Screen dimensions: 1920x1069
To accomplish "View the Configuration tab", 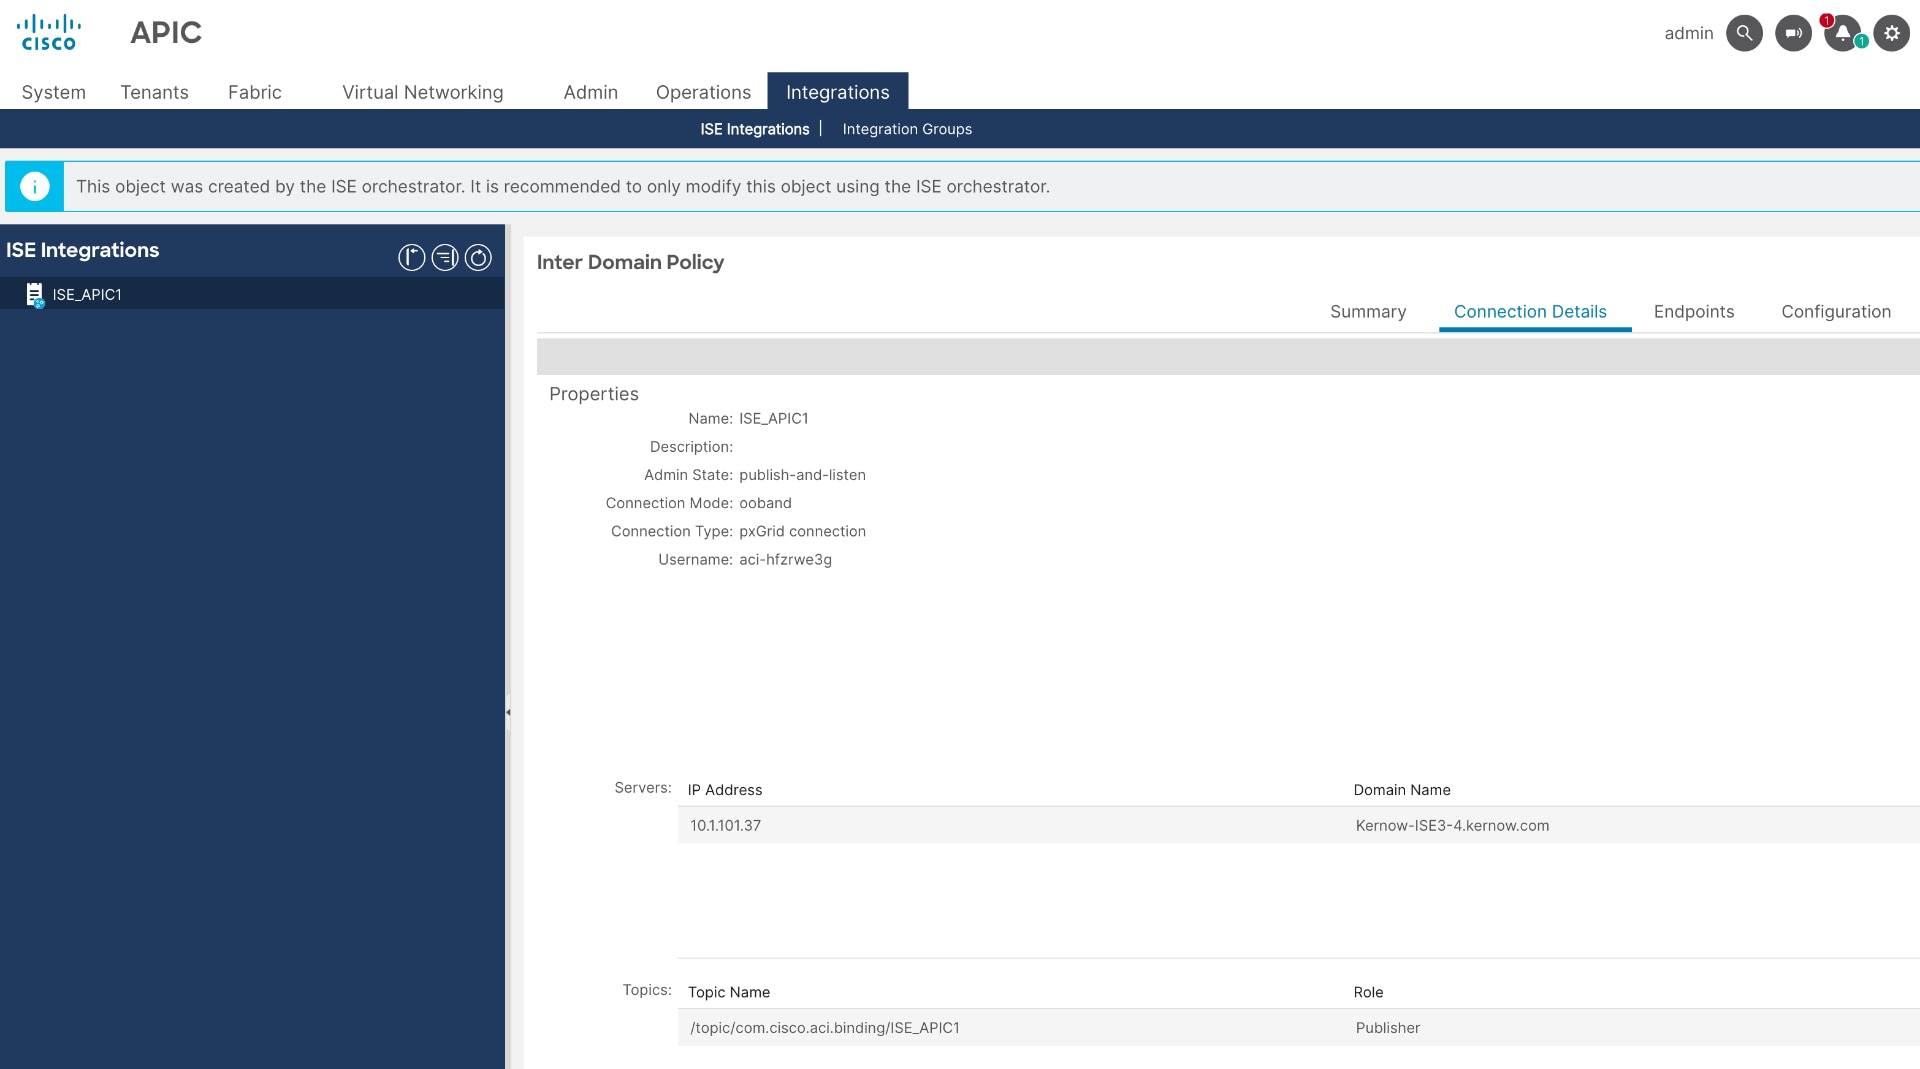I will pyautogui.click(x=1836, y=311).
